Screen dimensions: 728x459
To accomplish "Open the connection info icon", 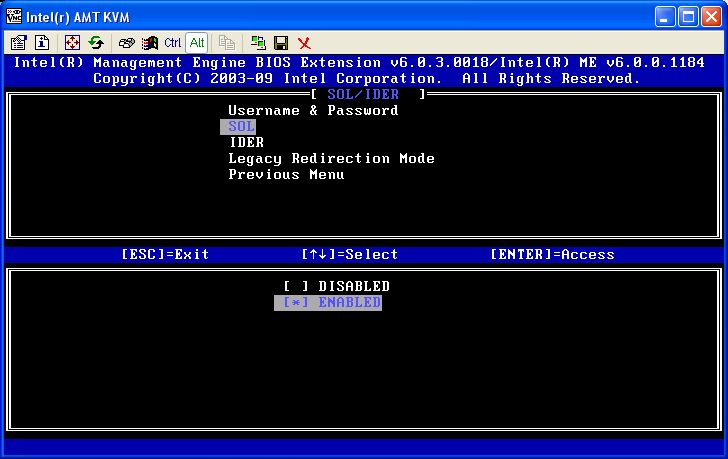I will tap(42, 43).
